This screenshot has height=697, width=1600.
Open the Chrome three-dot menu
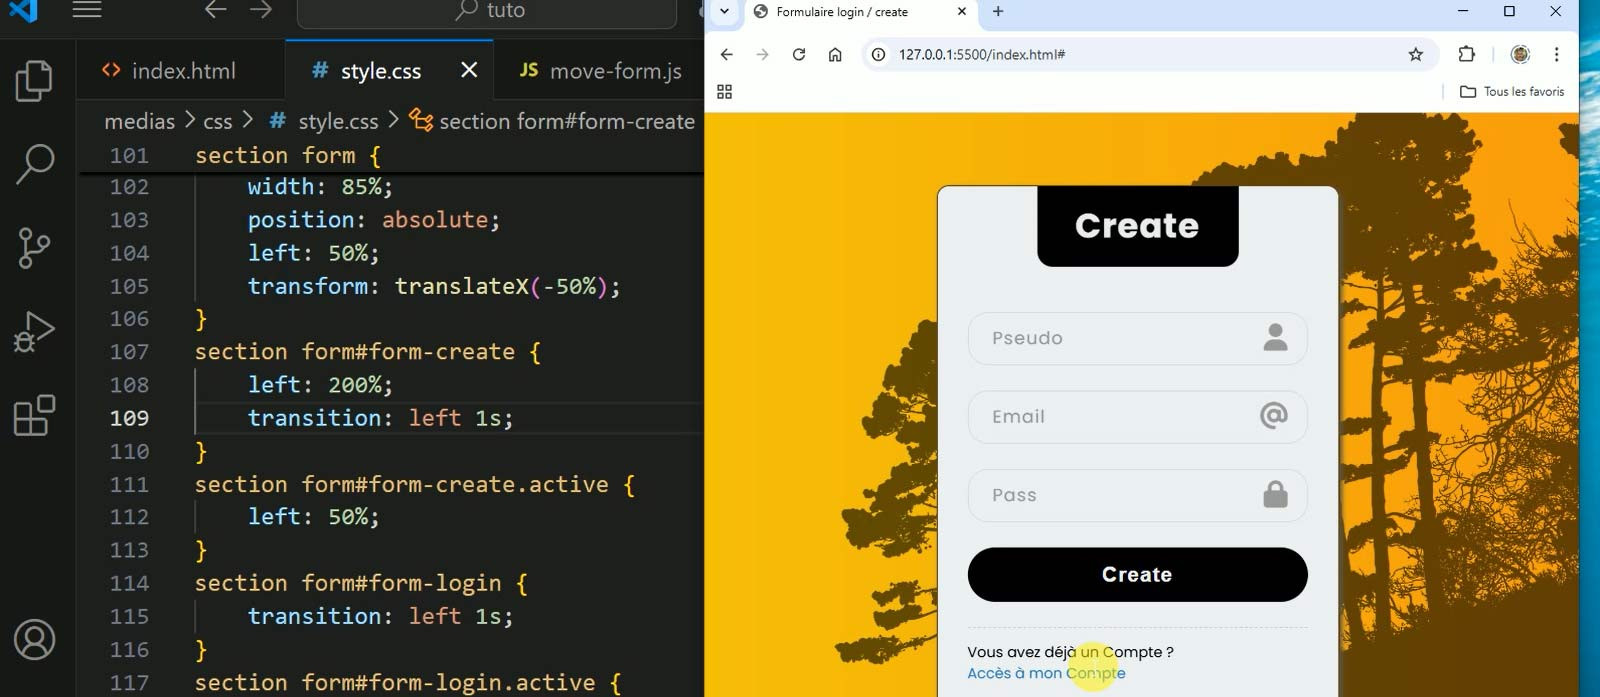tap(1556, 55)
